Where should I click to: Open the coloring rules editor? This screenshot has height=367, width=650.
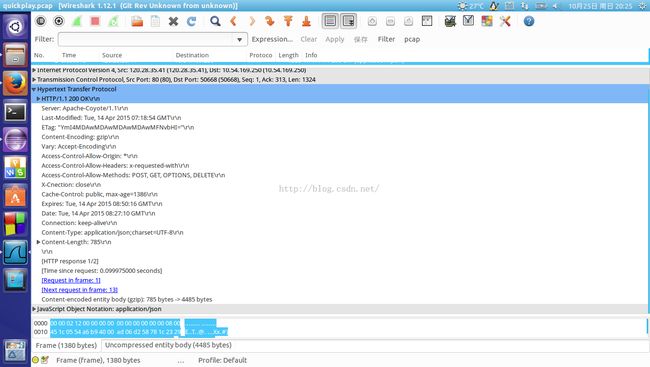coord(487,21)
